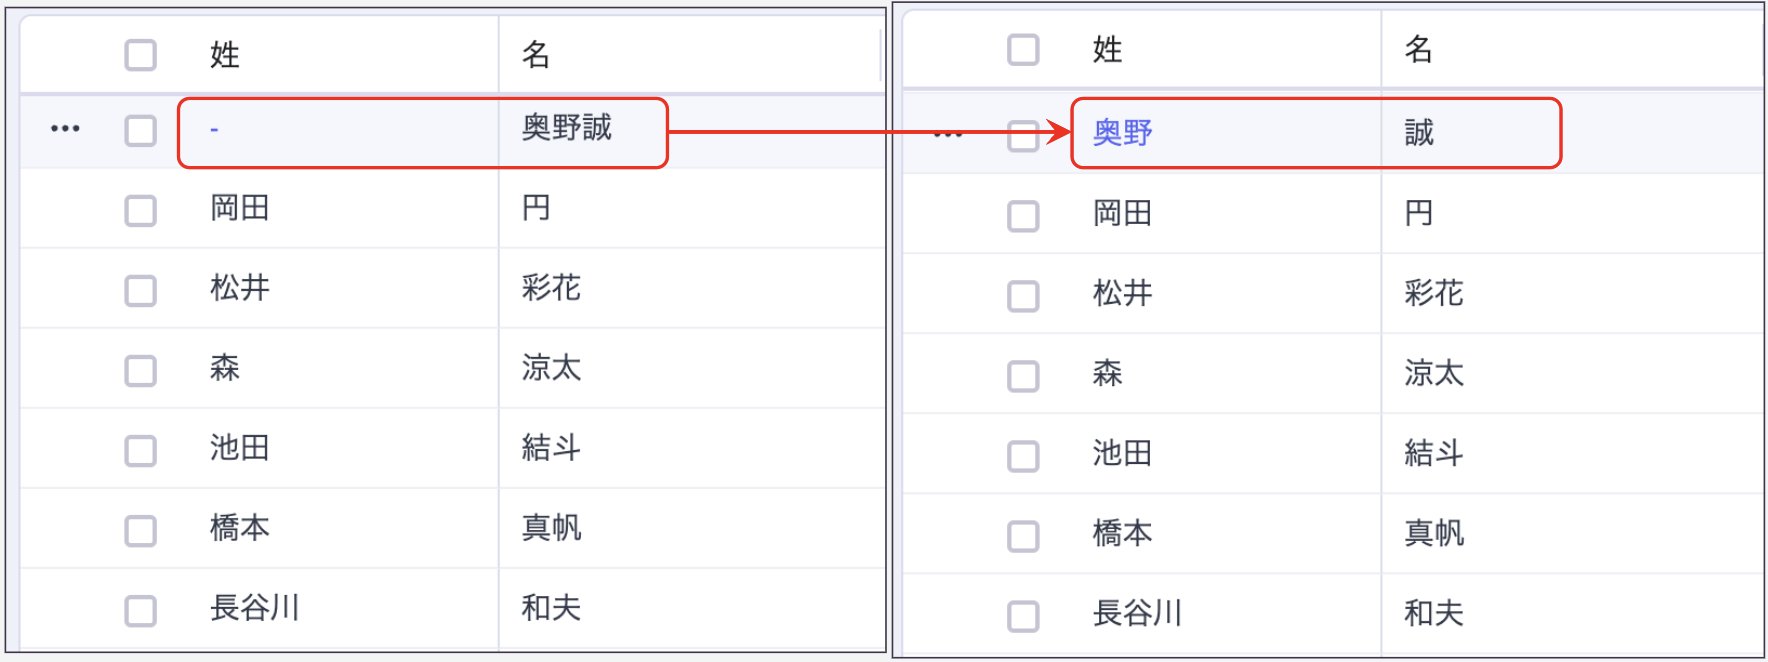The image size is (1768, 662).
Task: Click the 涼太 cell in left table
Action: [551, 369]
